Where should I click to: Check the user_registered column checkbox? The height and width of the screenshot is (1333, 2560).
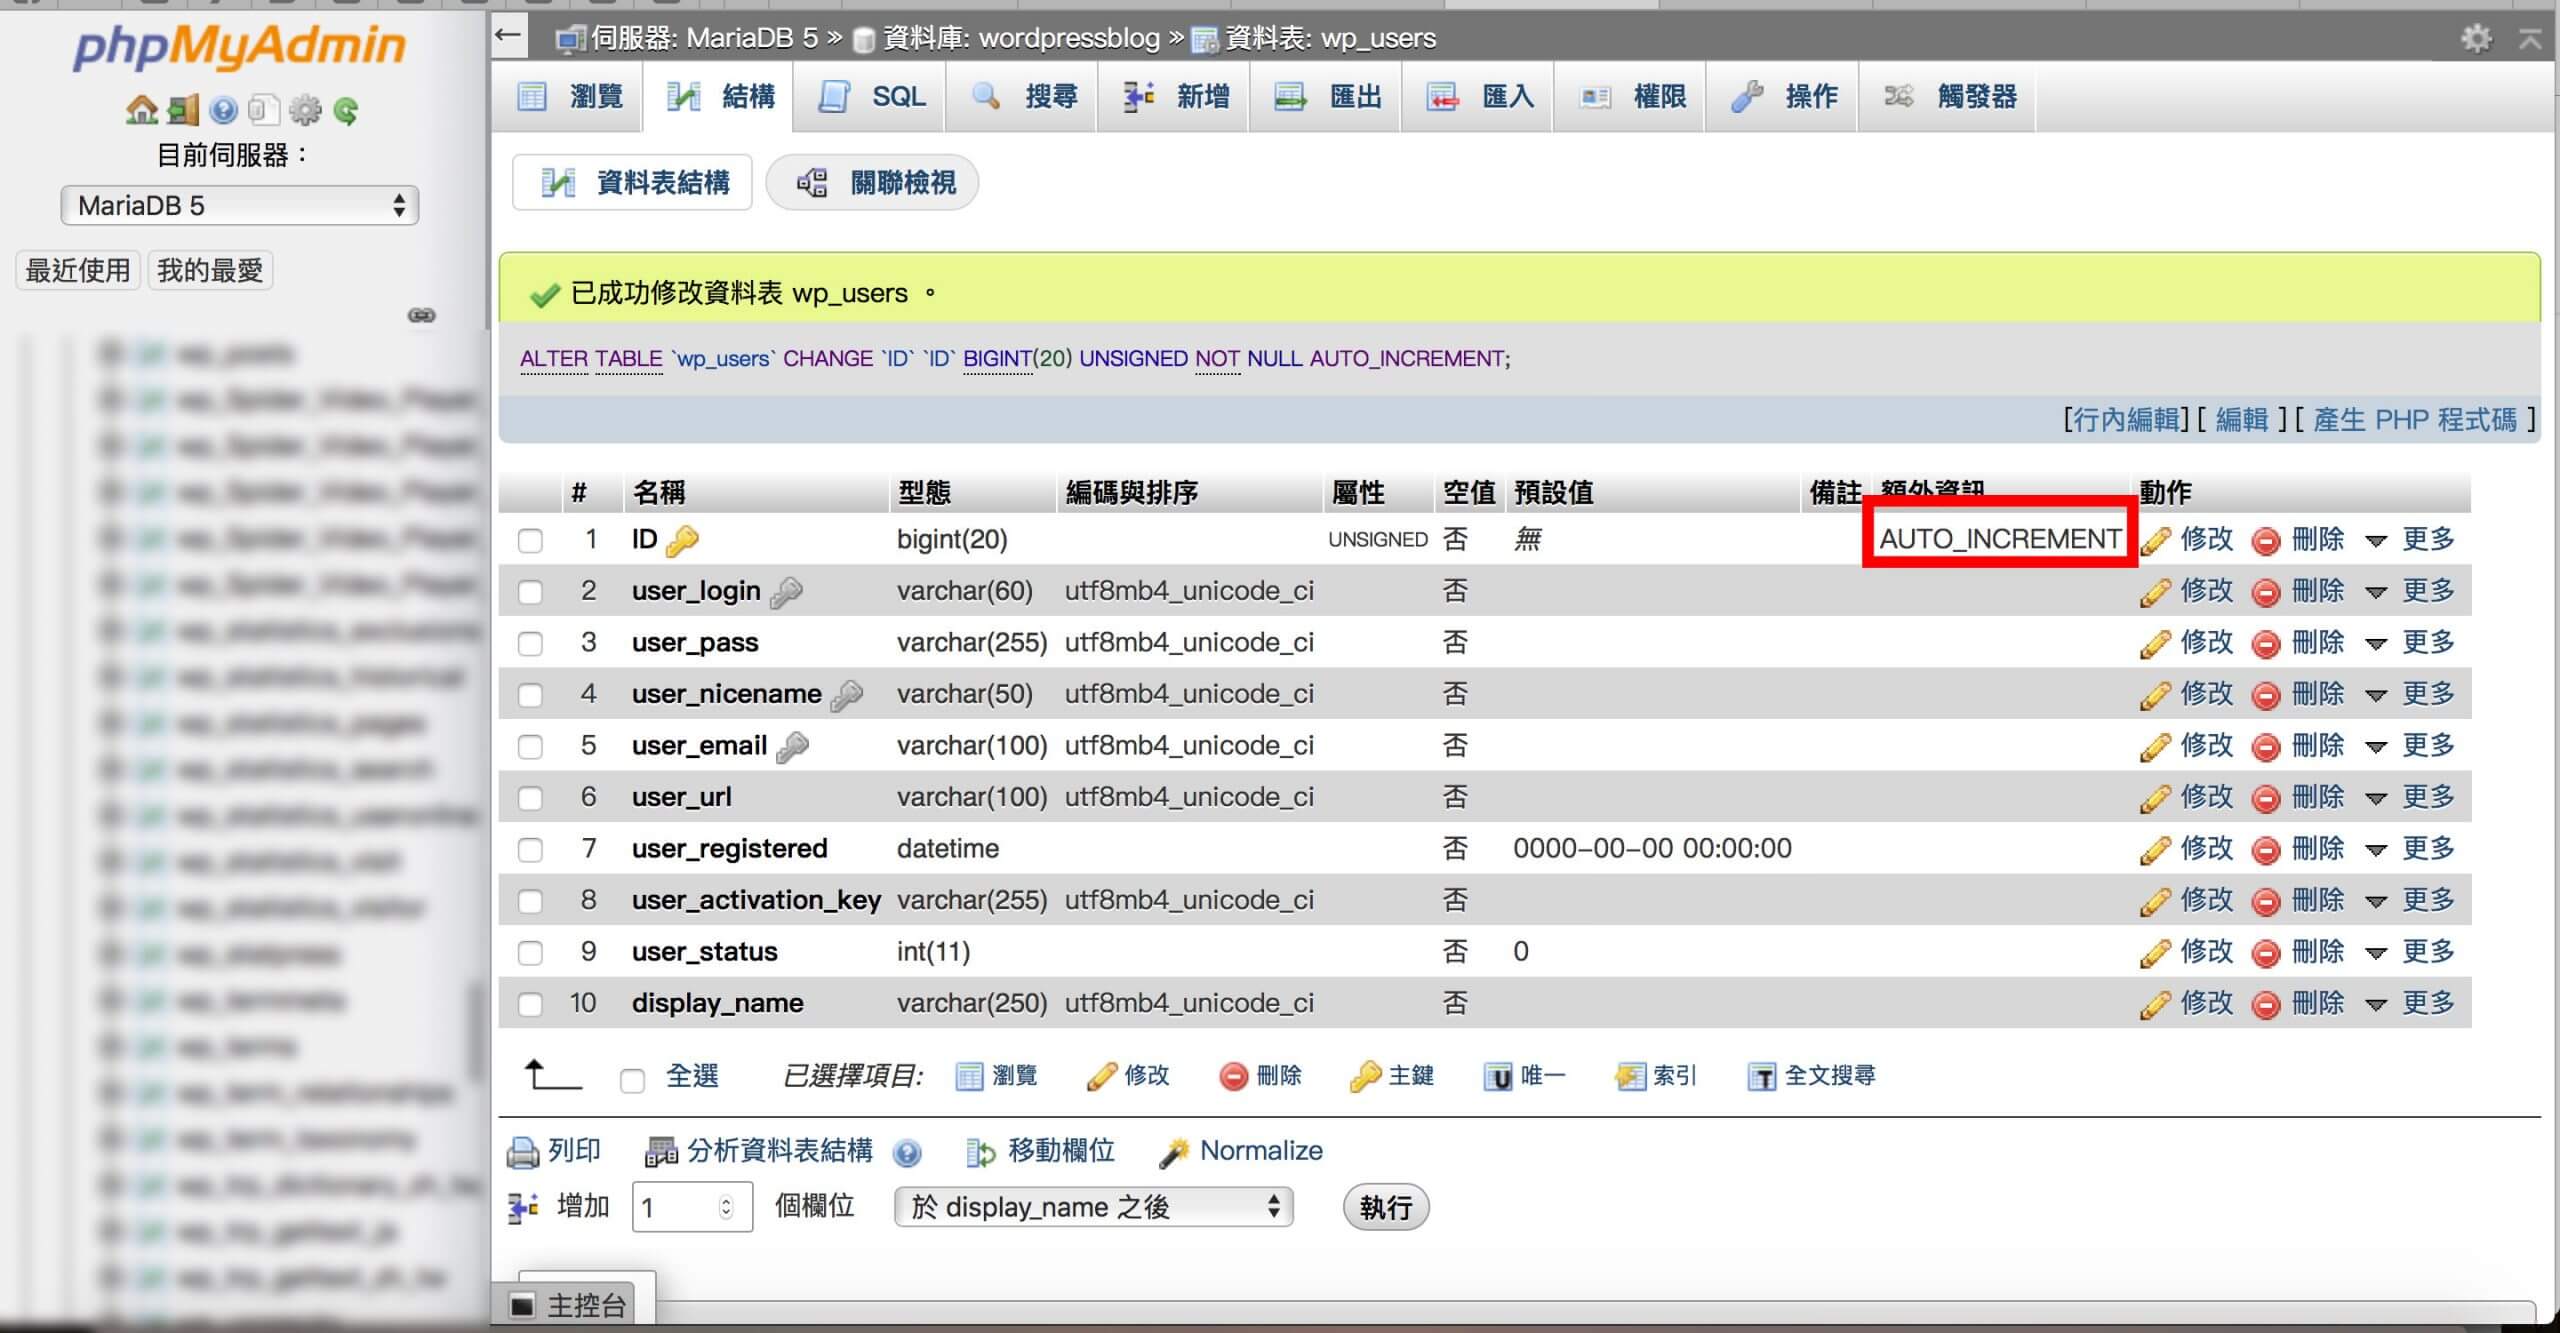click(530, 849)
